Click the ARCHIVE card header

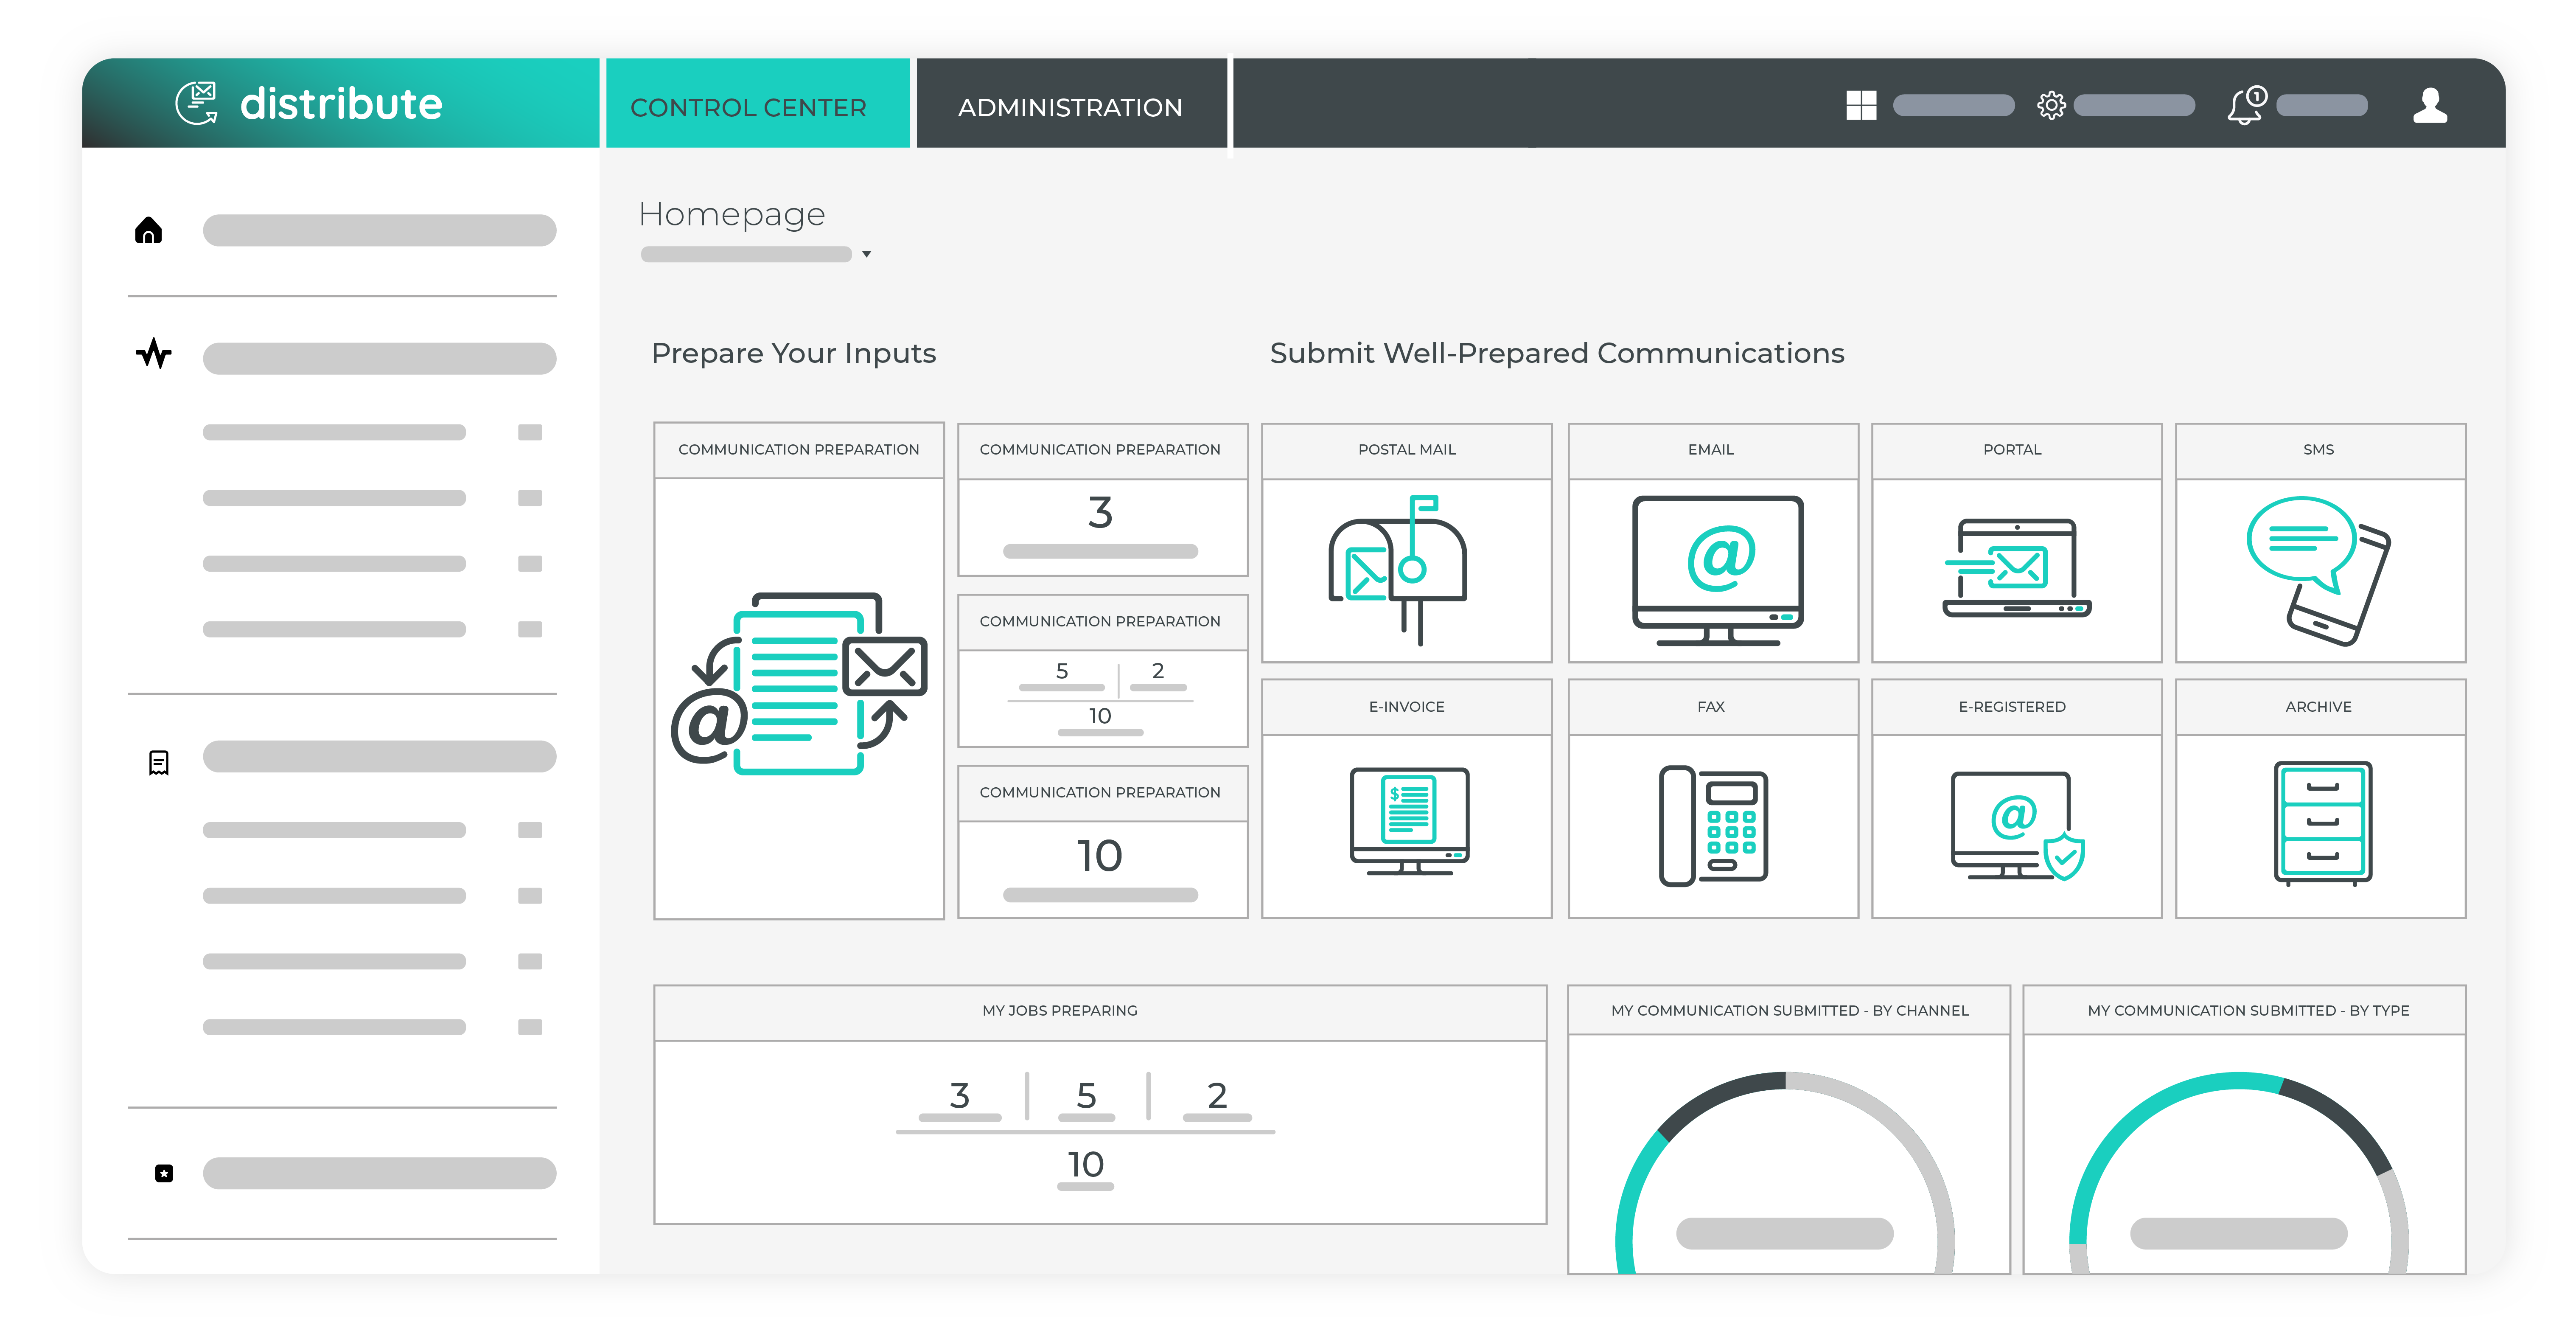(2321, 707)
